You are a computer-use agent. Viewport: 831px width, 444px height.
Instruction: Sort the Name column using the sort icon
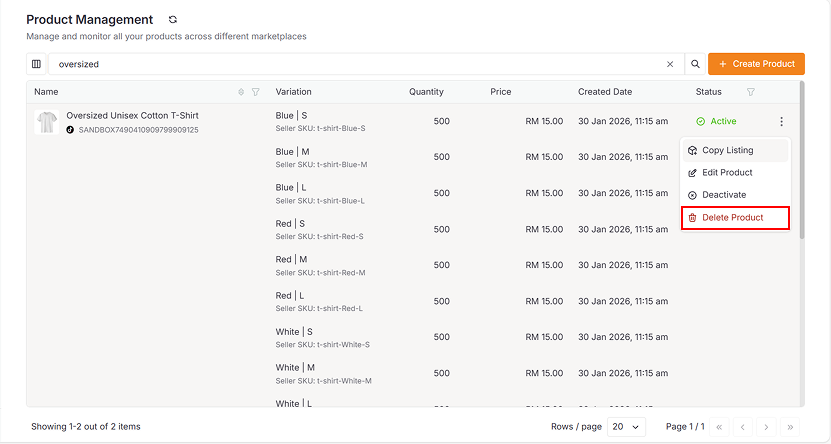pos(241,92)
